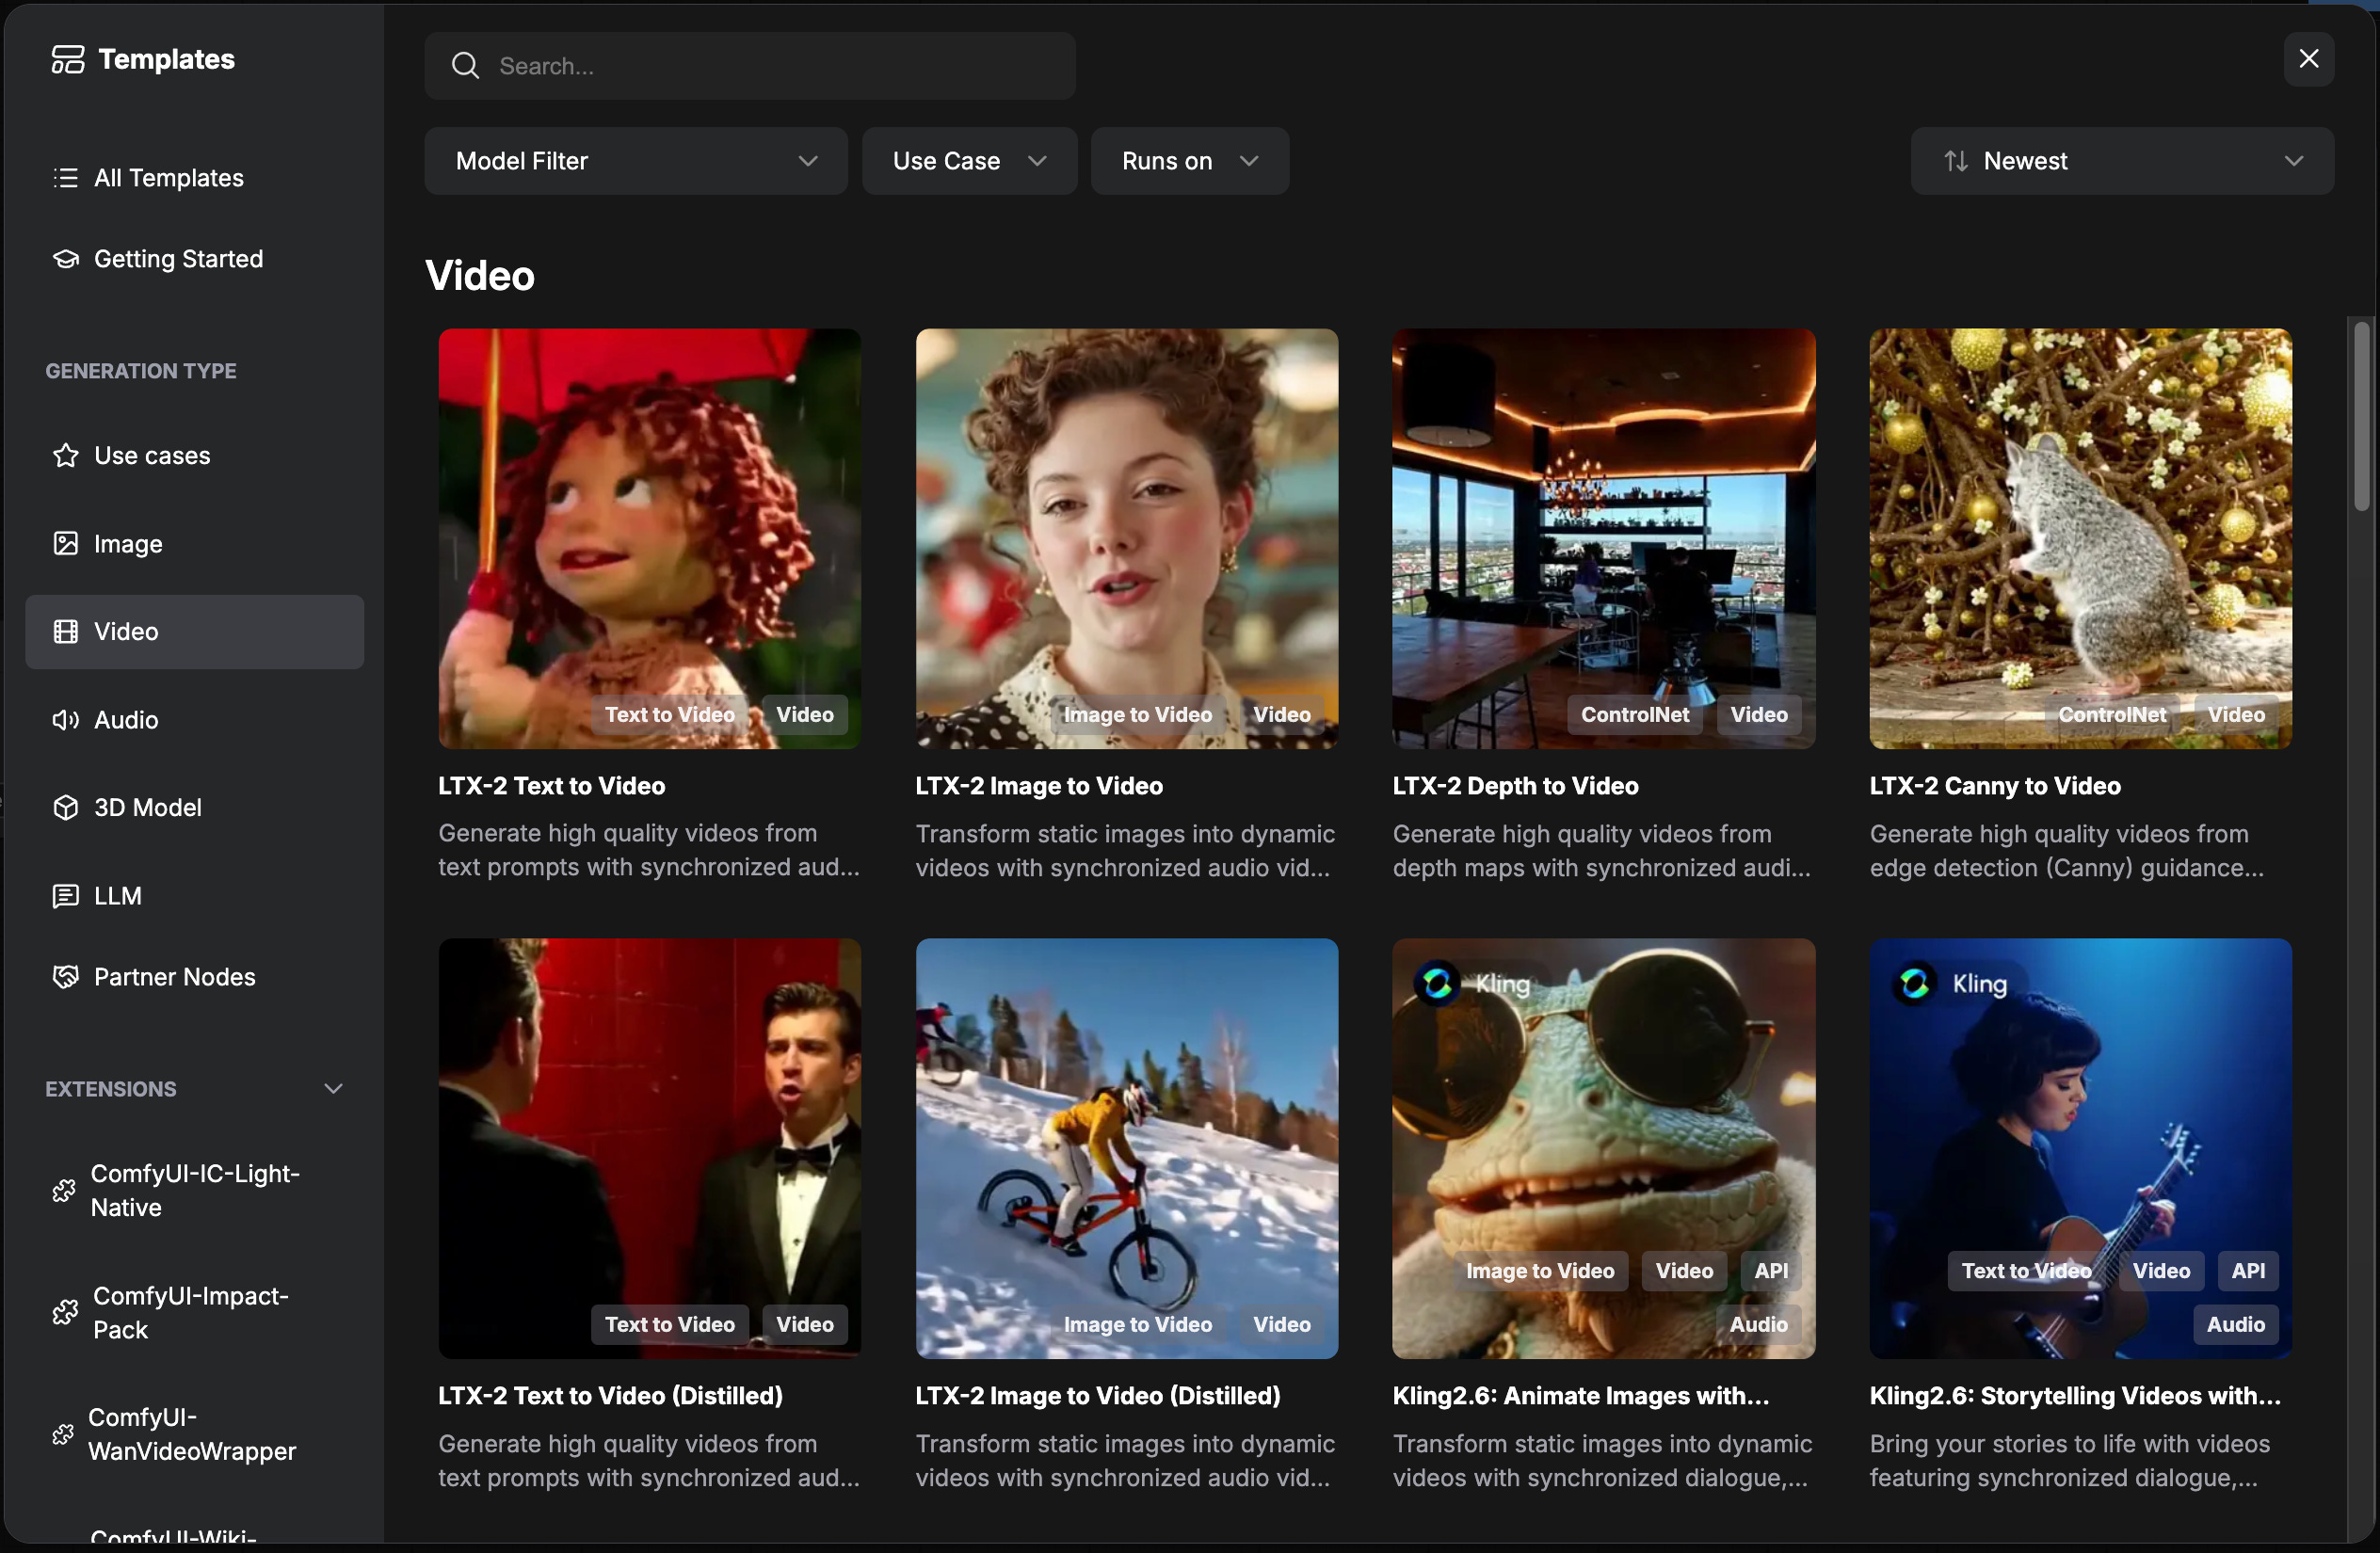Click the ComfyUI-Impact-Pack extension puzzle icon
Screen dimensions: 2380x1553
pos(65,1312)
